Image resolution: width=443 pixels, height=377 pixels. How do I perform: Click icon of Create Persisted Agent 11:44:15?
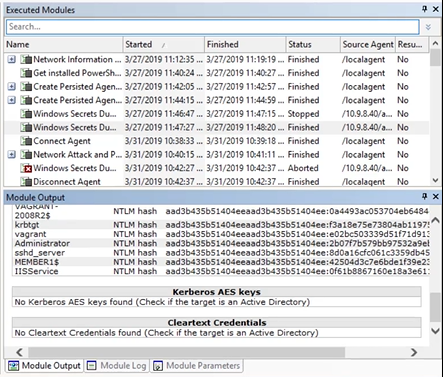(26, 100)
